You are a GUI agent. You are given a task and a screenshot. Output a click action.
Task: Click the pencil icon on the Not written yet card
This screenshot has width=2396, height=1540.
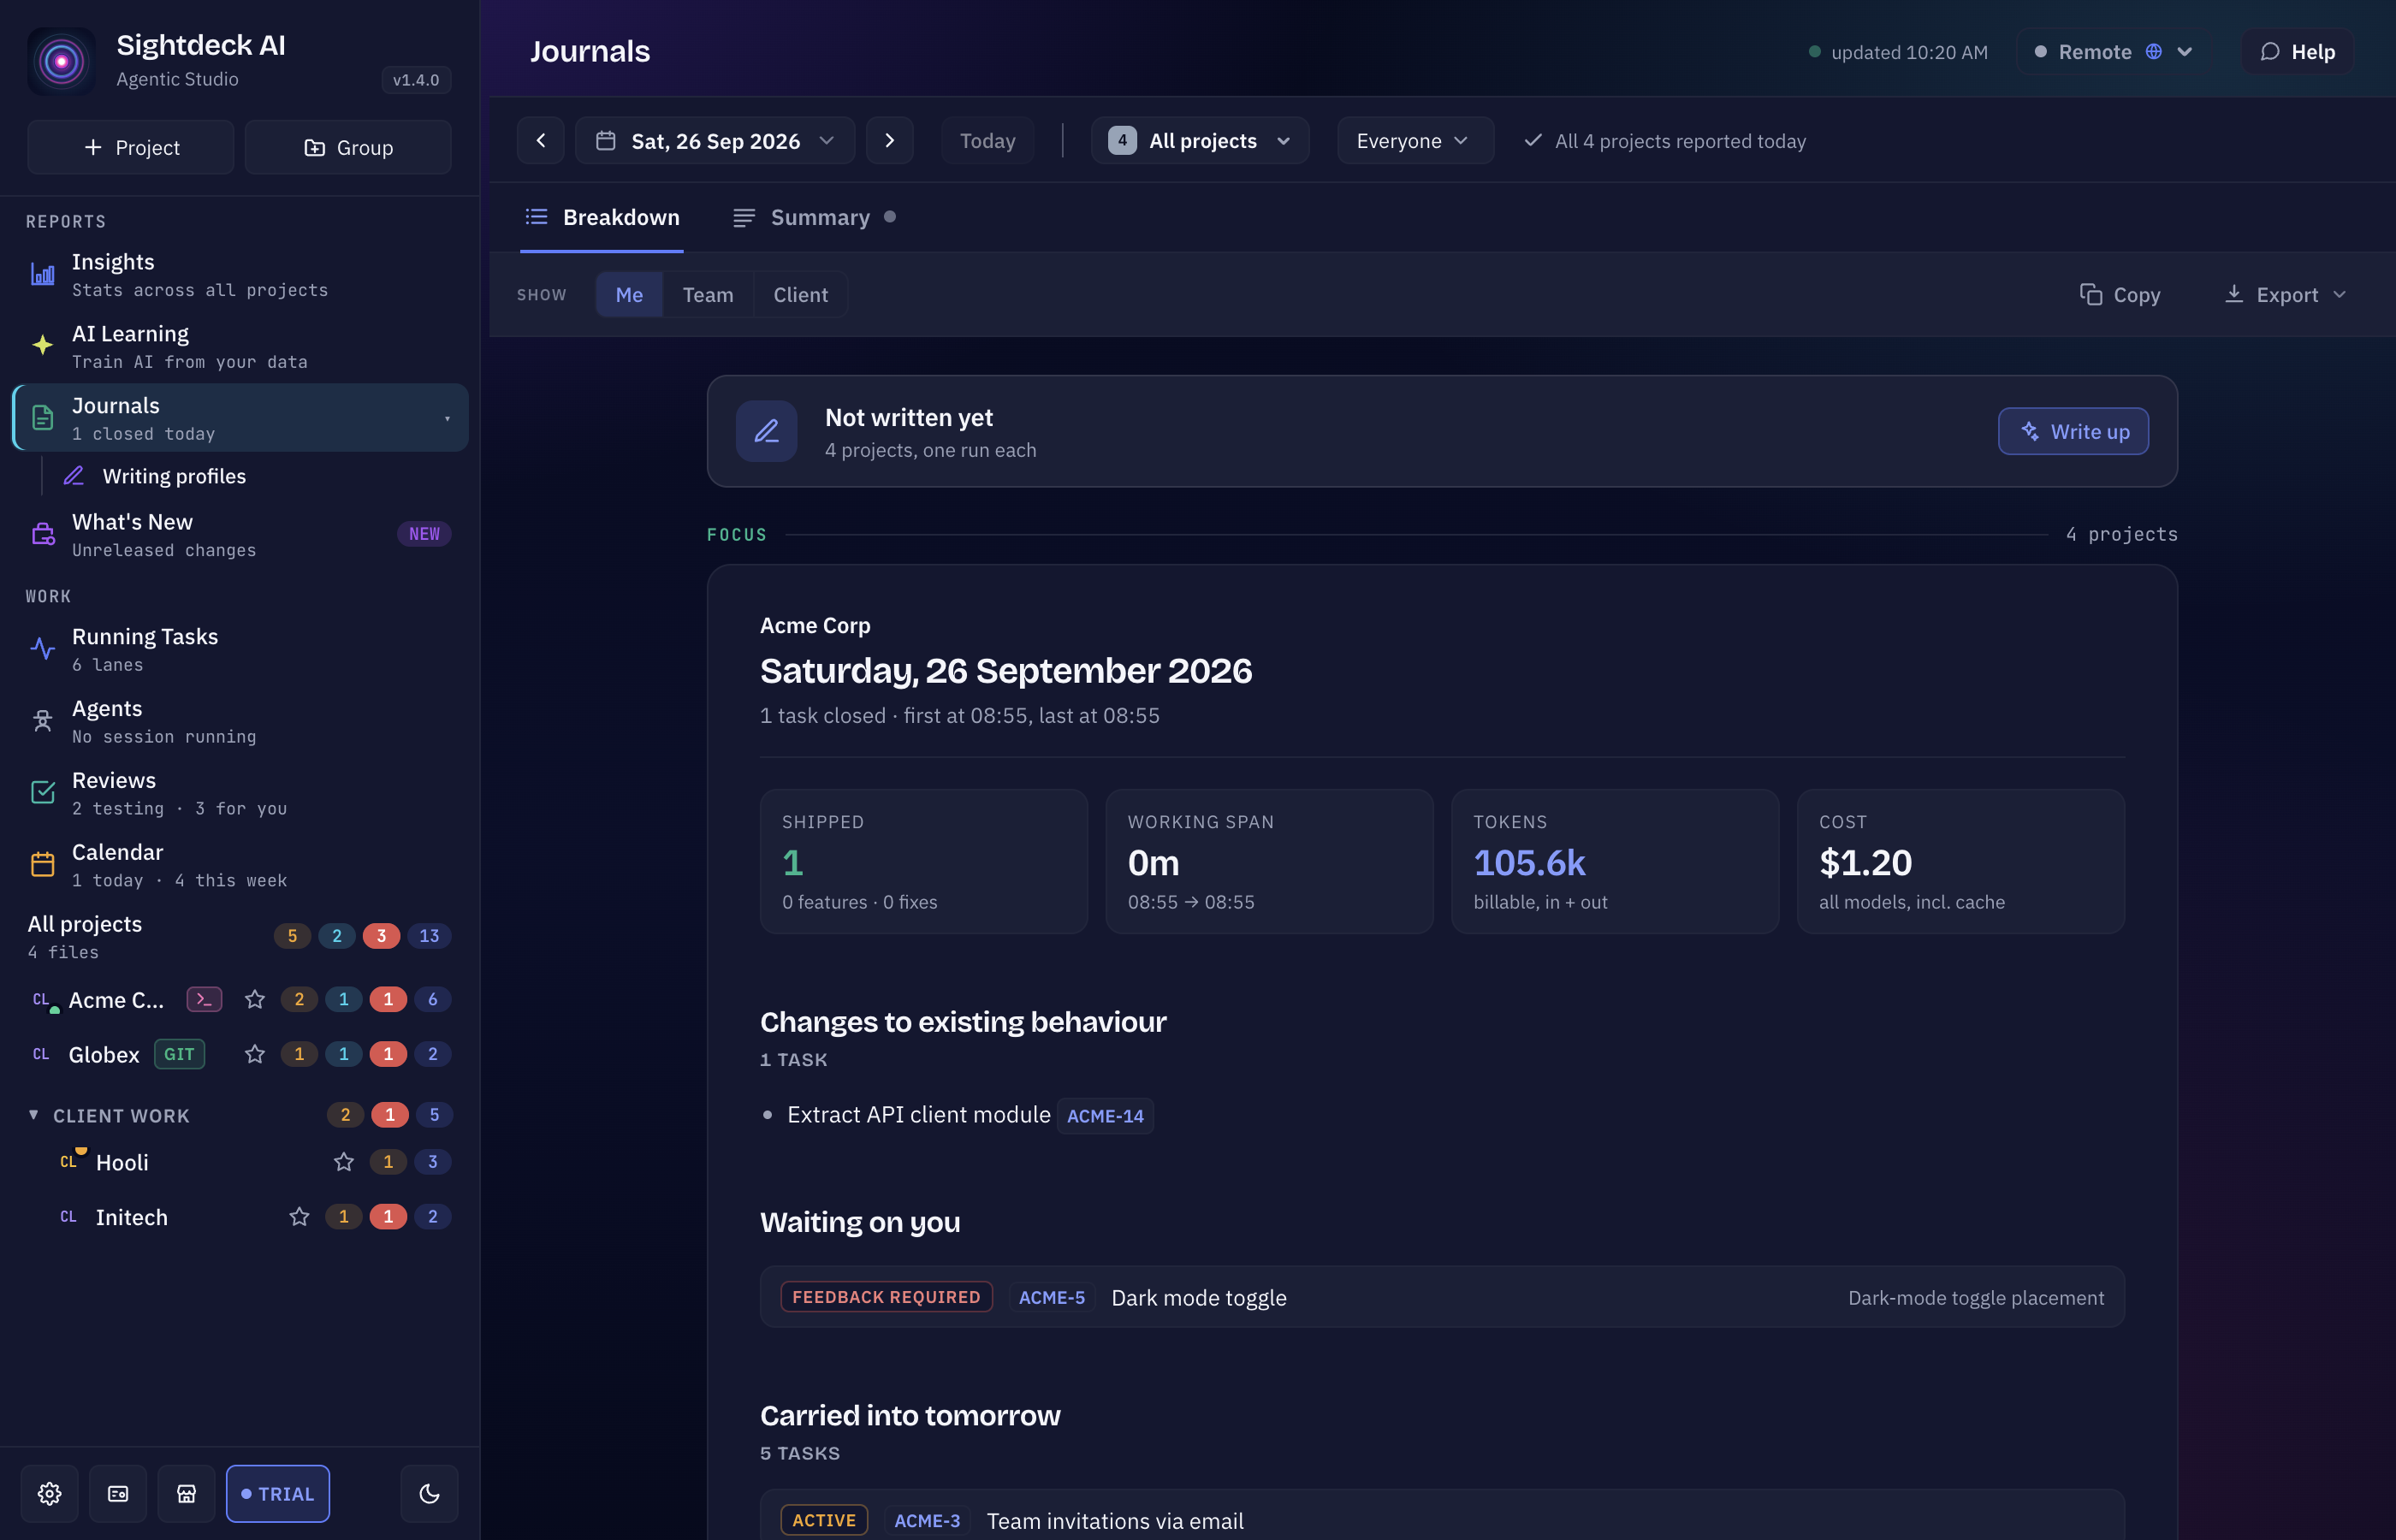766,431
